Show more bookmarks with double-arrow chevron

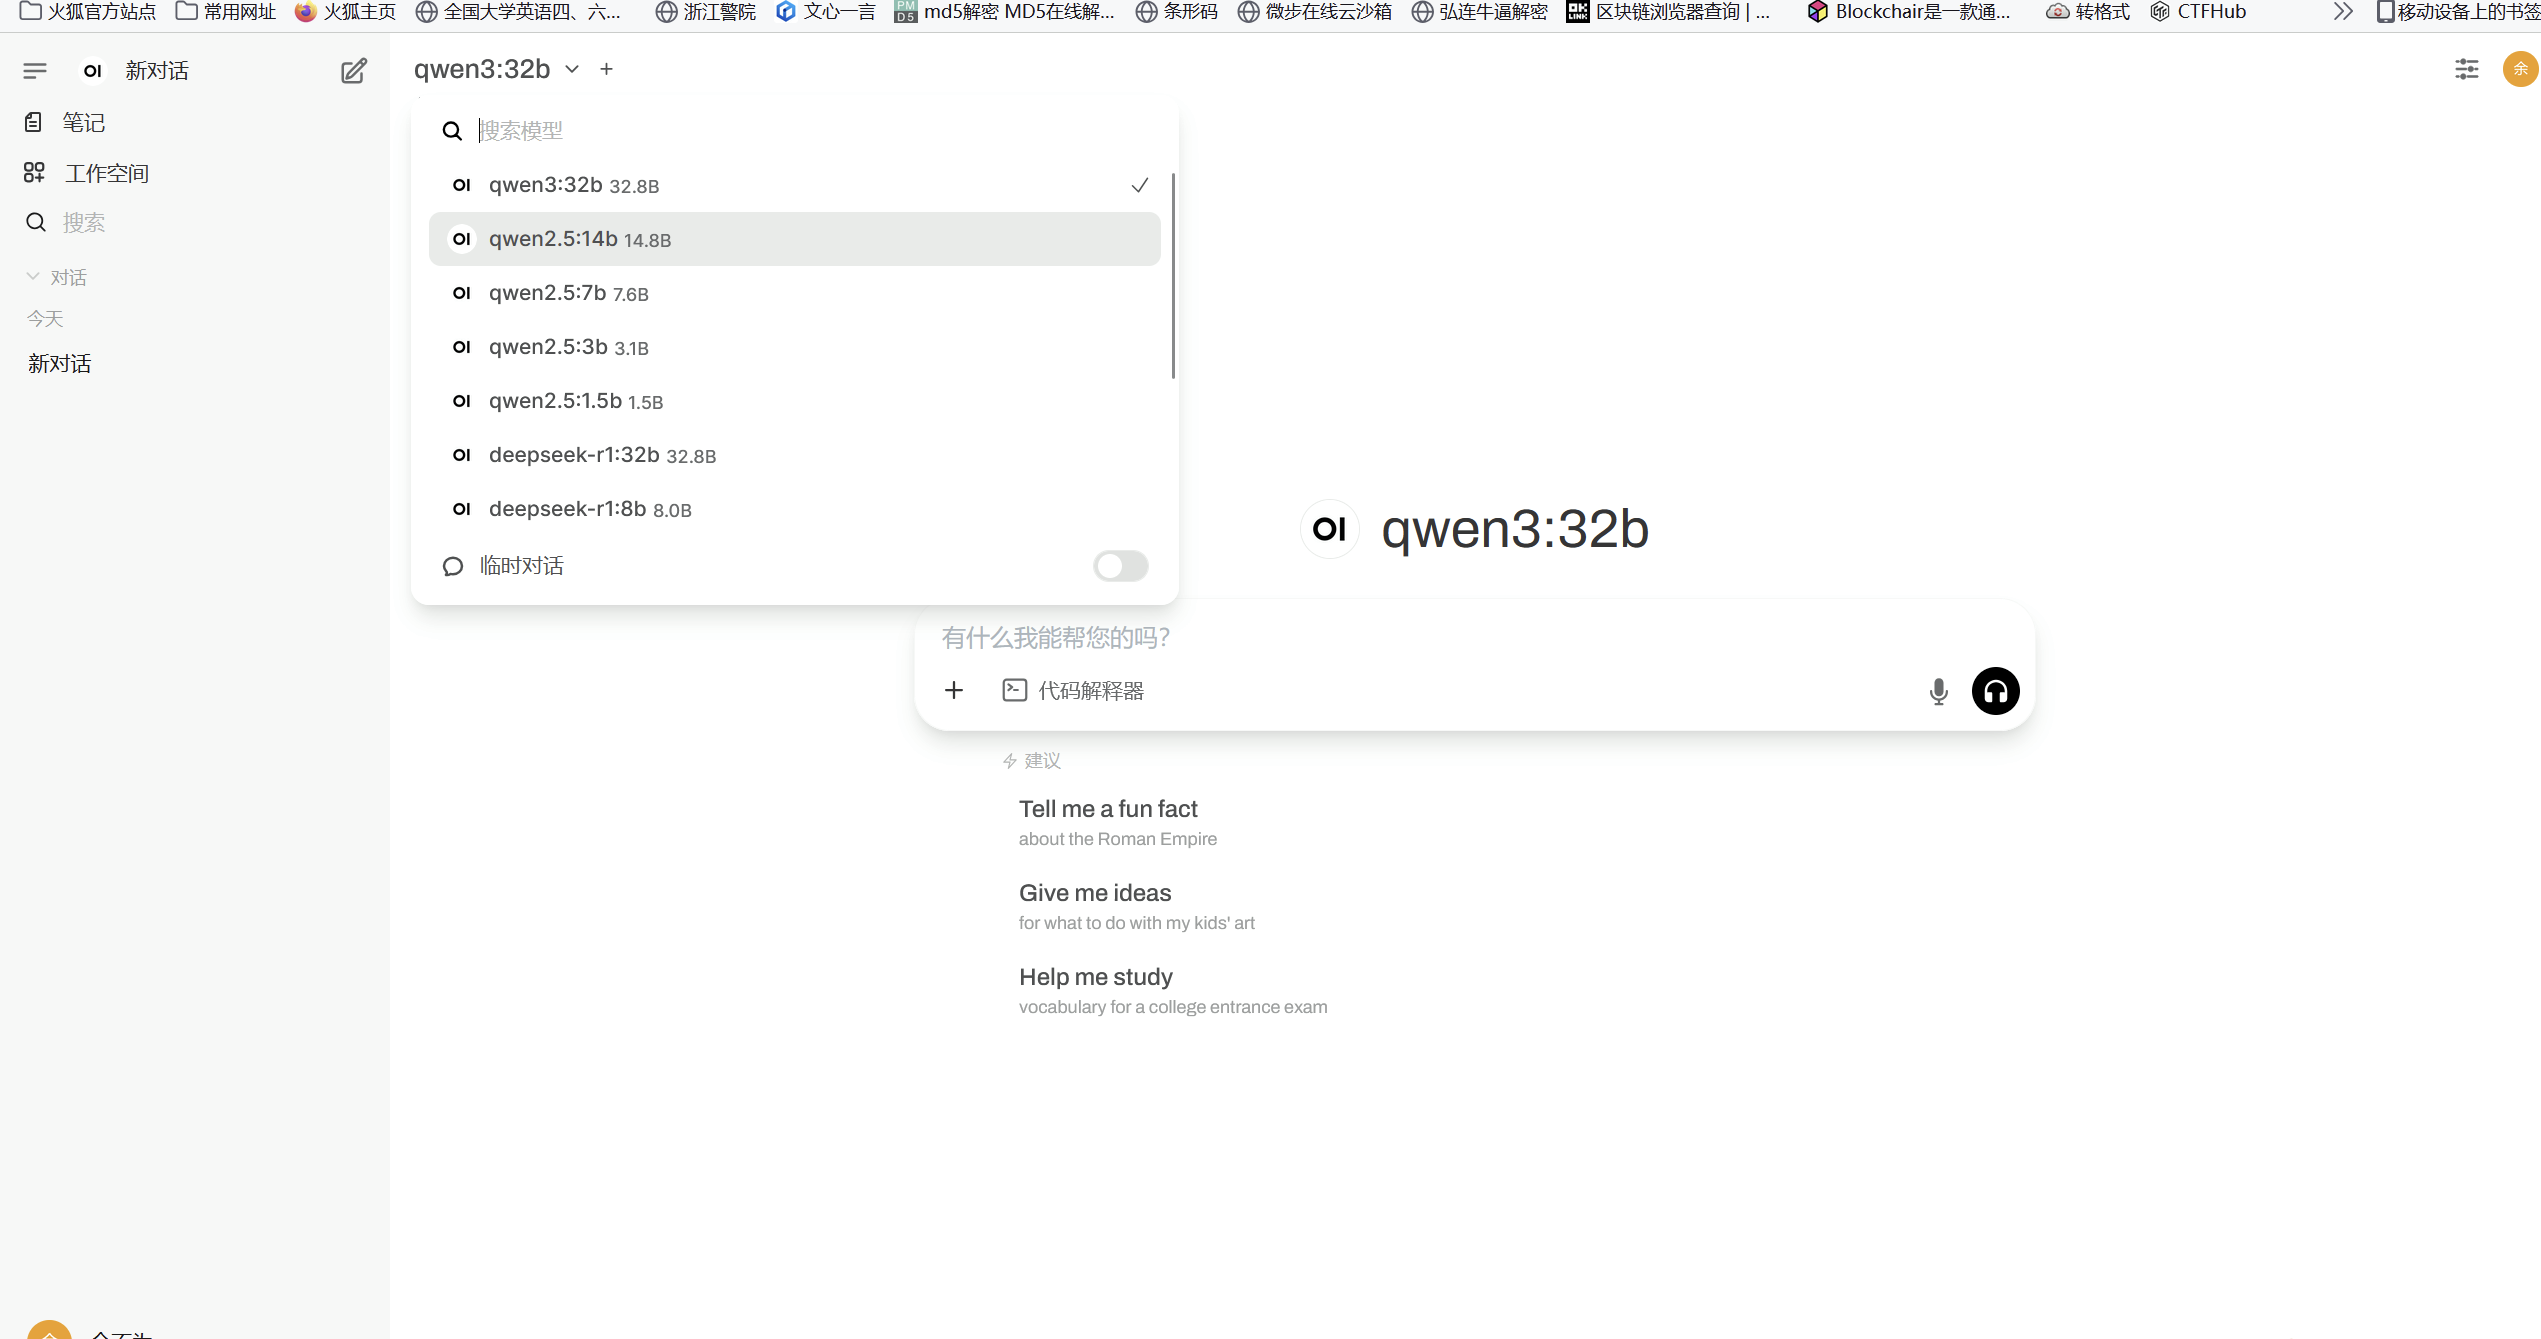[2343, 12]
